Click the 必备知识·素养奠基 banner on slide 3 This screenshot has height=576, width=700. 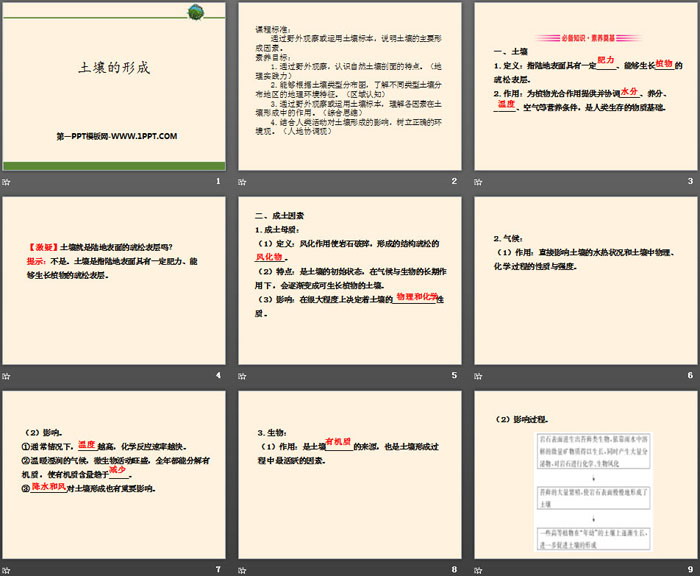pyautogui.click(x=588, y=38)
